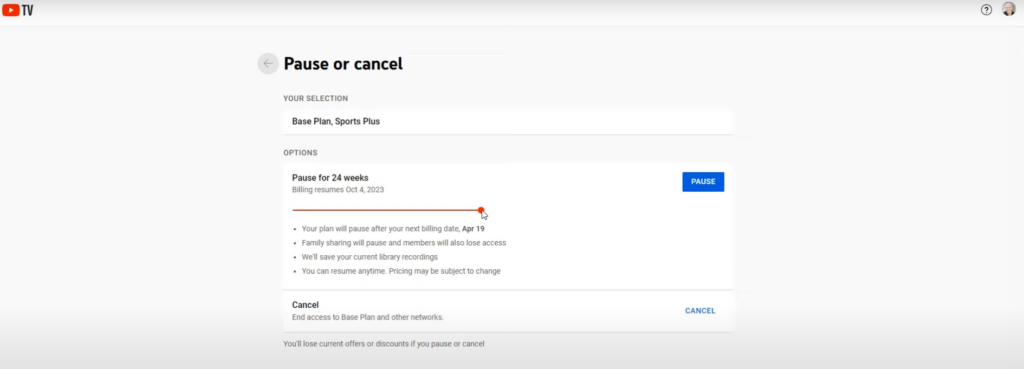
Task: Click "Billing resumes Oct 4, 2023" text
Action: point(338,190)
